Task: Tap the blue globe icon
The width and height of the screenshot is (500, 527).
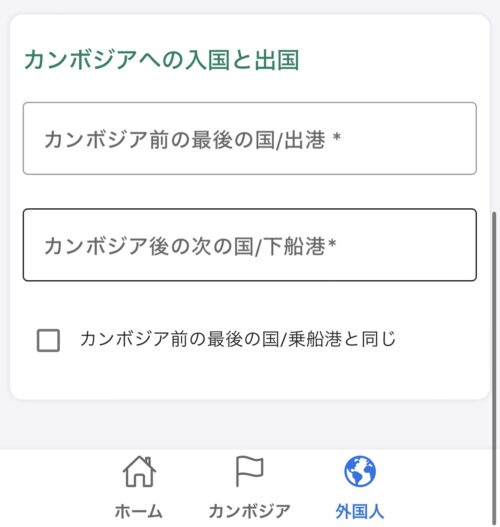Action: (360, 471)
